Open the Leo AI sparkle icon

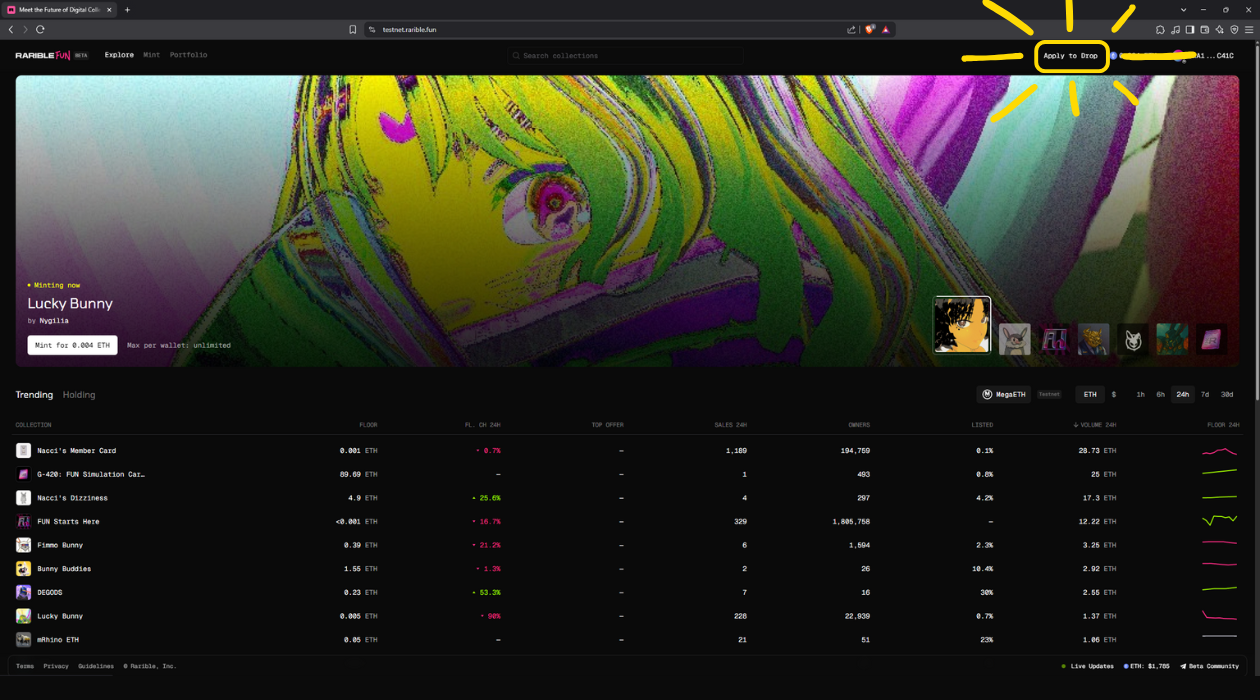click(1219, 30)
